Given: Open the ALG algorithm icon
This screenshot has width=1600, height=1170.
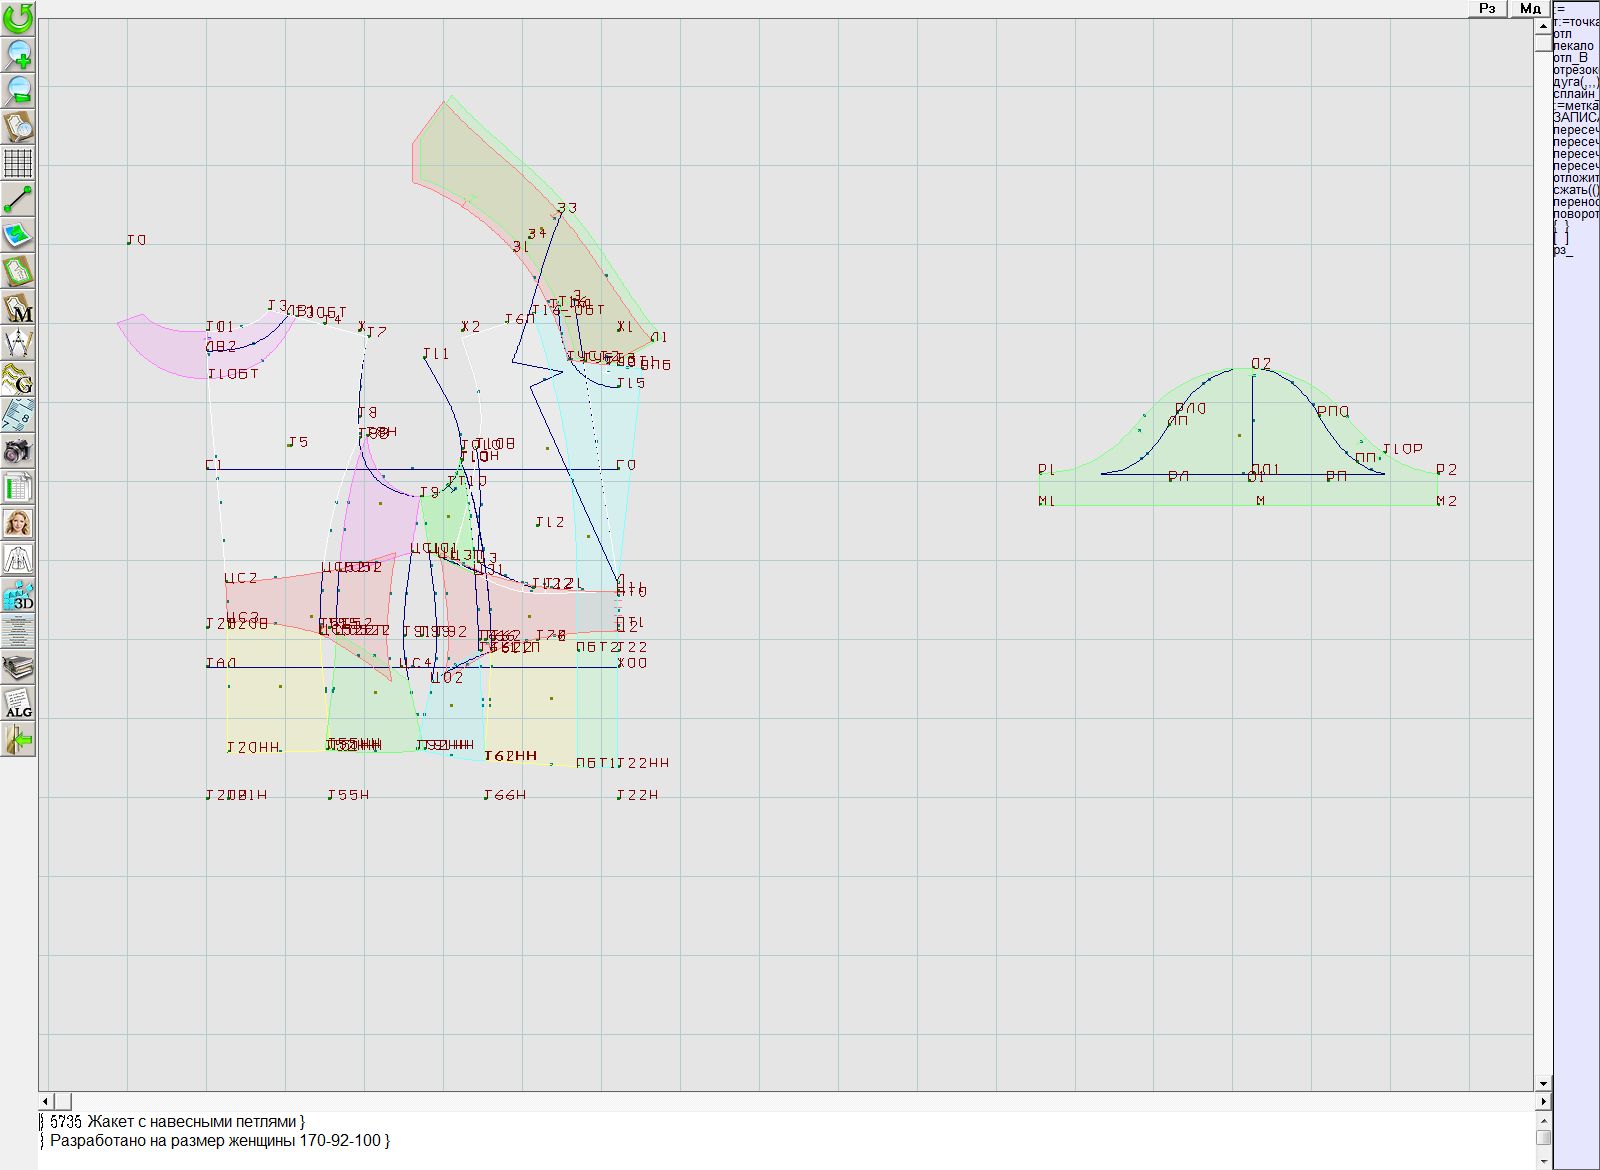Looking at the screenshot, I should 18,704.
